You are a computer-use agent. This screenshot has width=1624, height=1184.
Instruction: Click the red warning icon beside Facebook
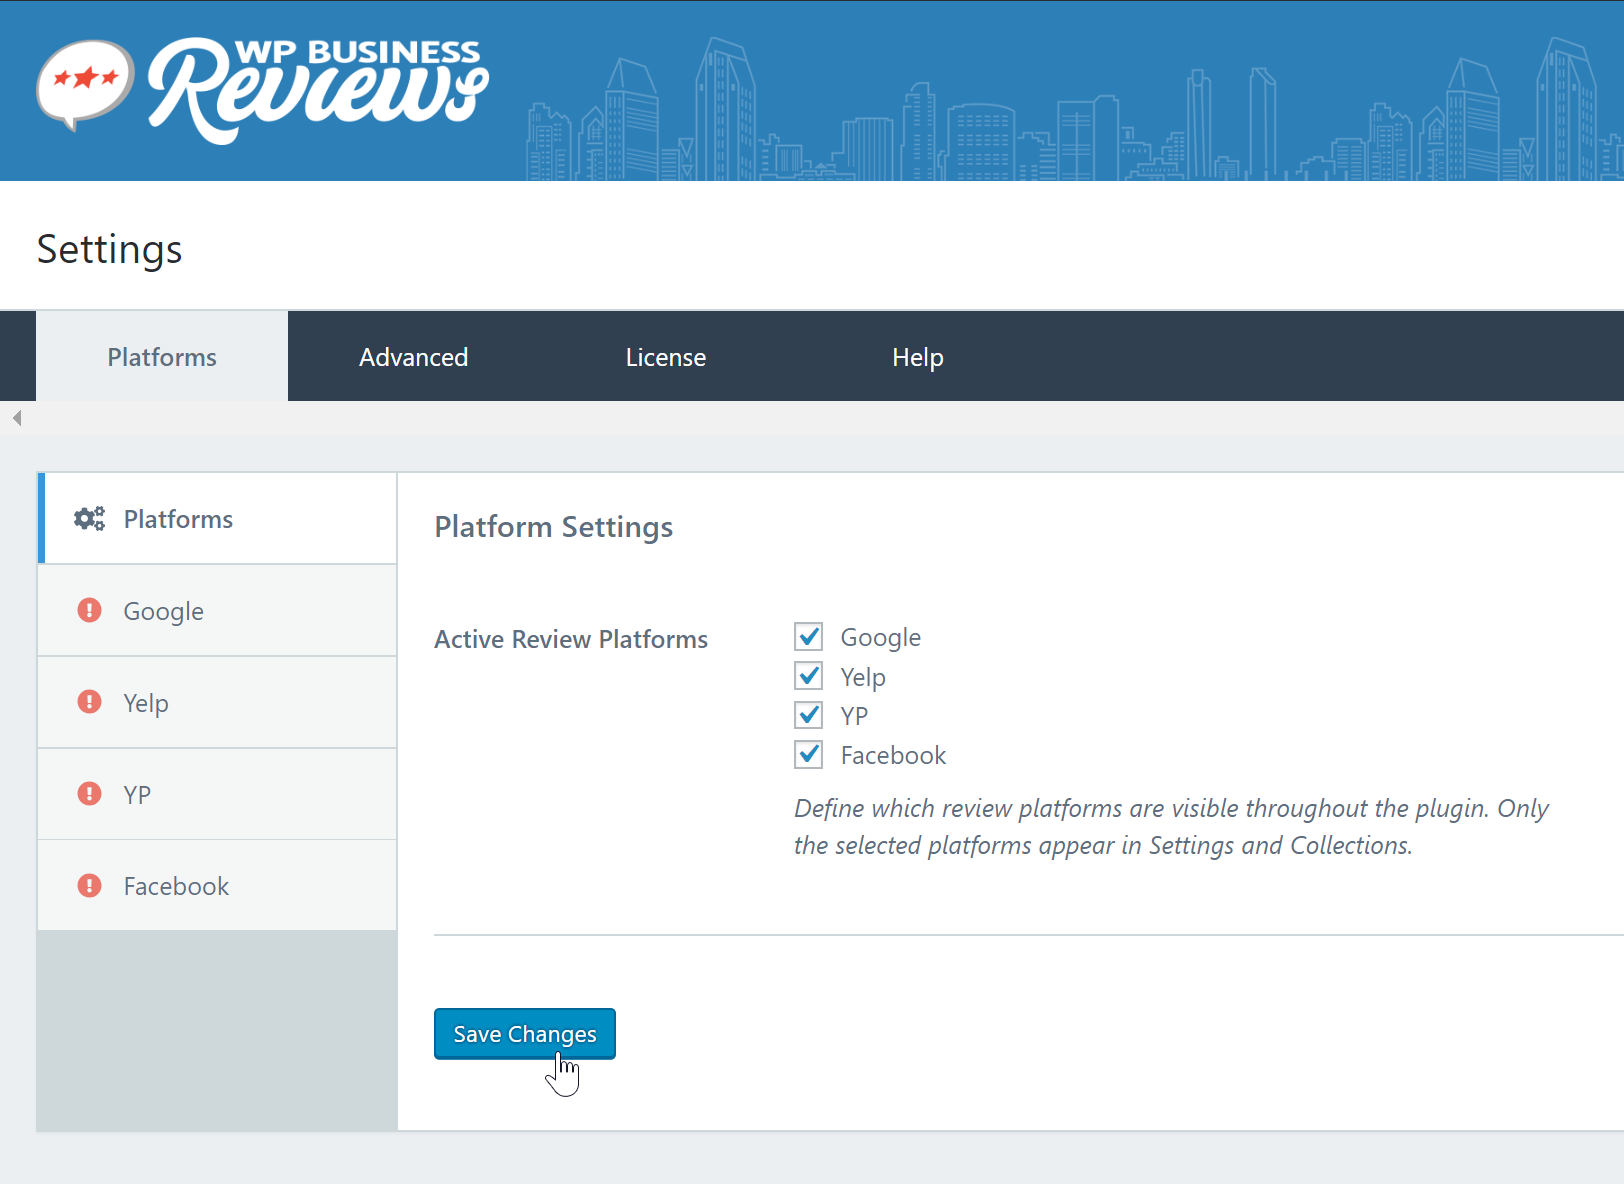click(89, 886)
